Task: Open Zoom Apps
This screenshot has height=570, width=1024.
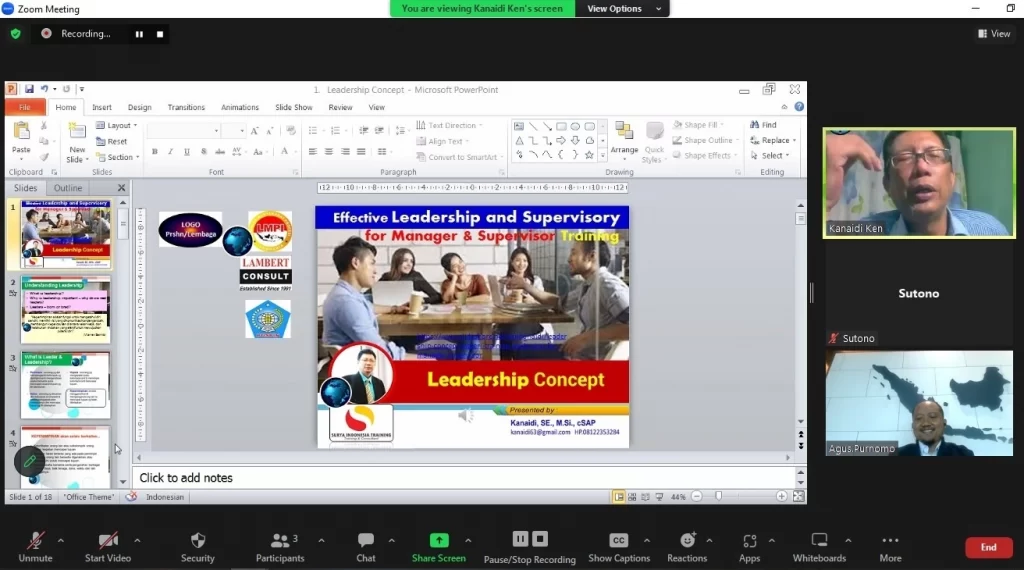Action: [x=749, y=547]
